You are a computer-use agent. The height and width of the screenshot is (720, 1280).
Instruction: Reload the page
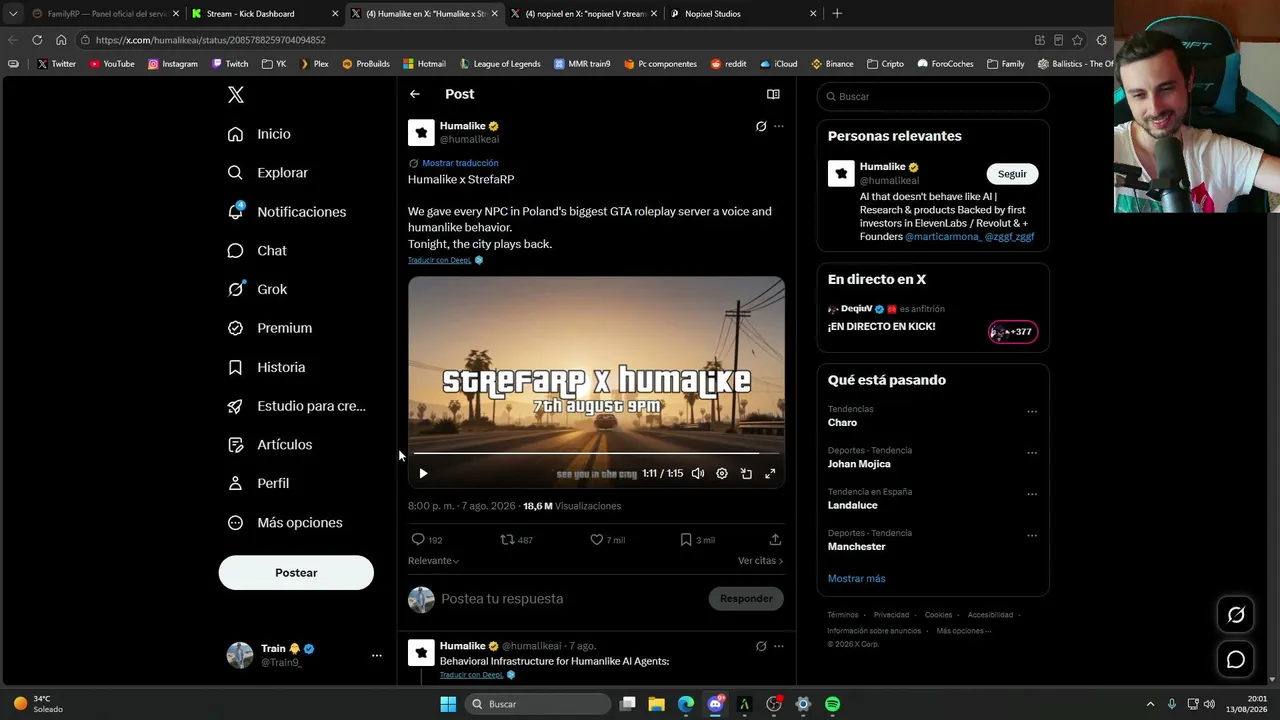coord(37,40)
